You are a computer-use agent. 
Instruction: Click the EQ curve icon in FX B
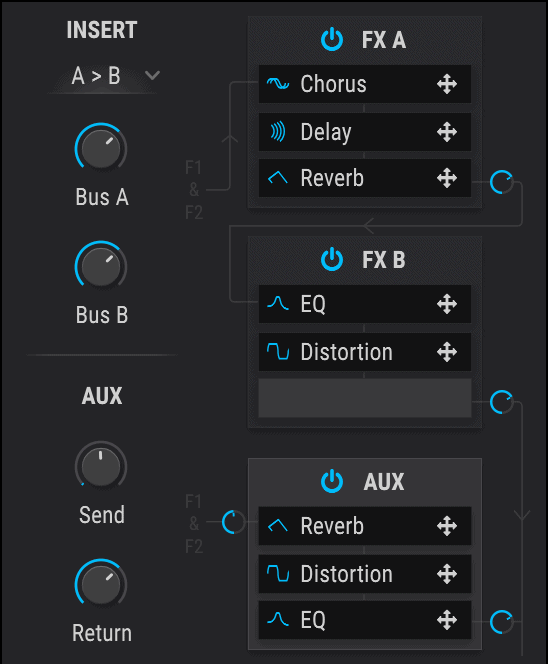coord(278,304)
